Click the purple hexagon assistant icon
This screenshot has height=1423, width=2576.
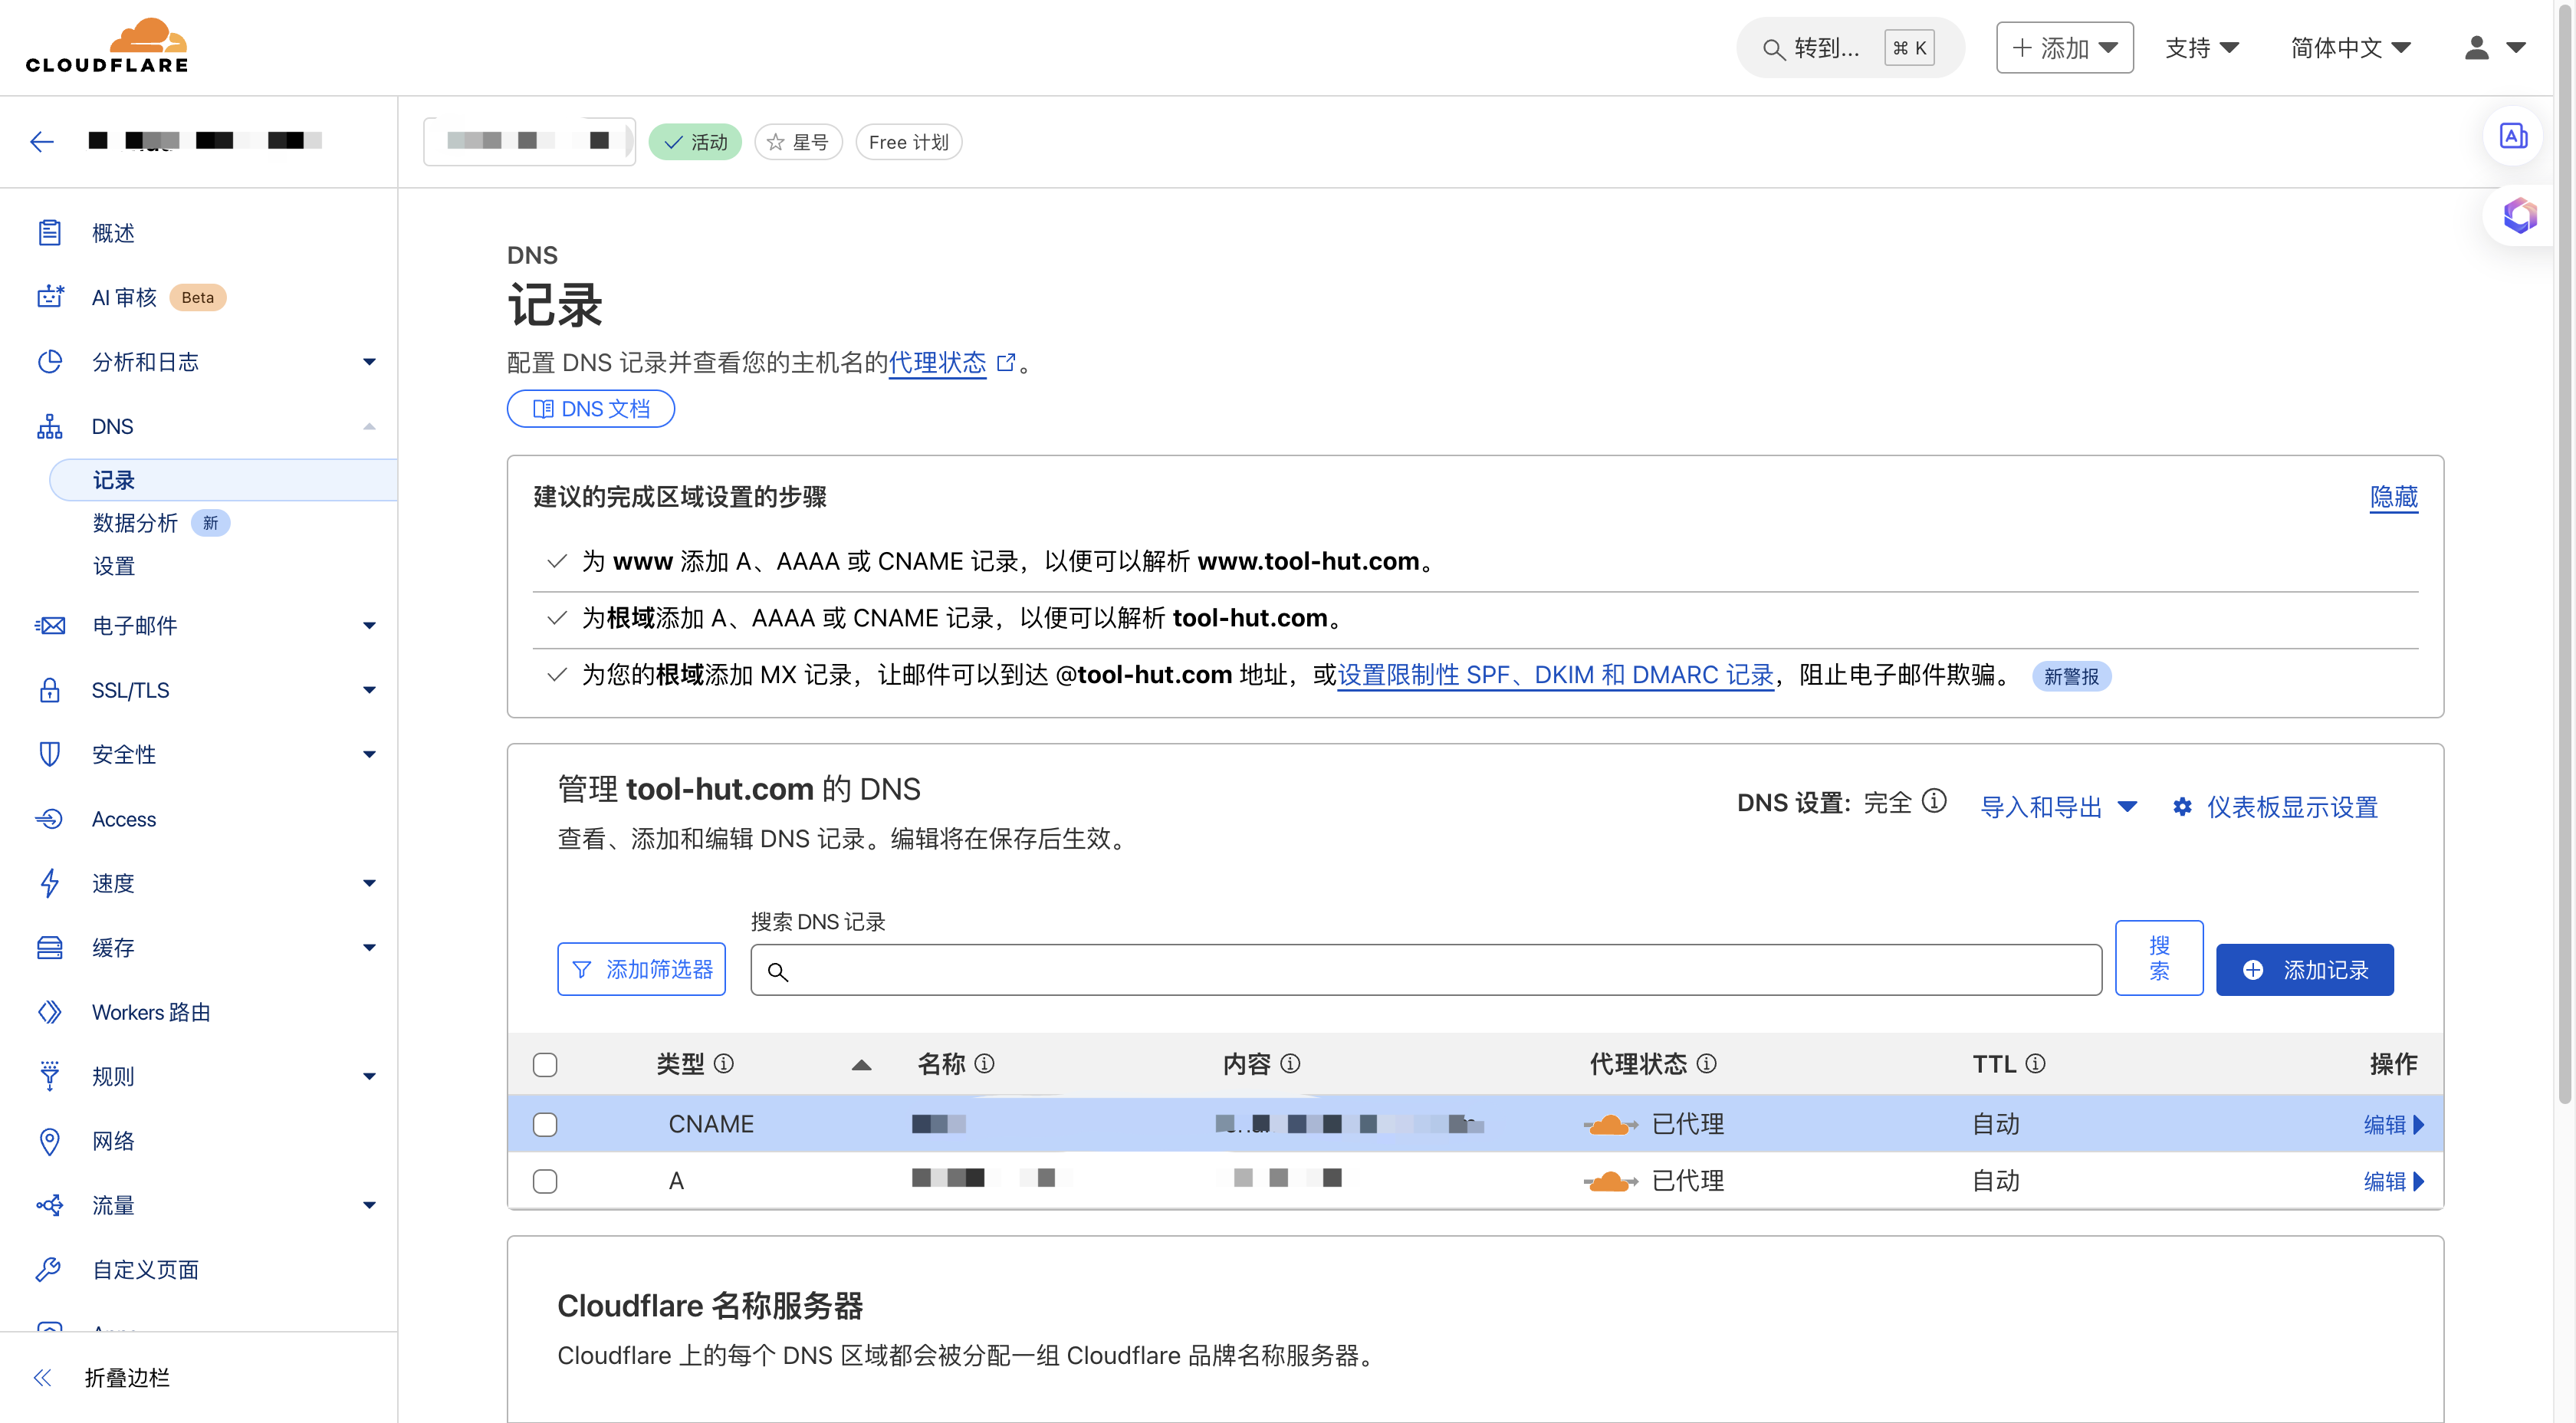click(x=2519, y=215)
